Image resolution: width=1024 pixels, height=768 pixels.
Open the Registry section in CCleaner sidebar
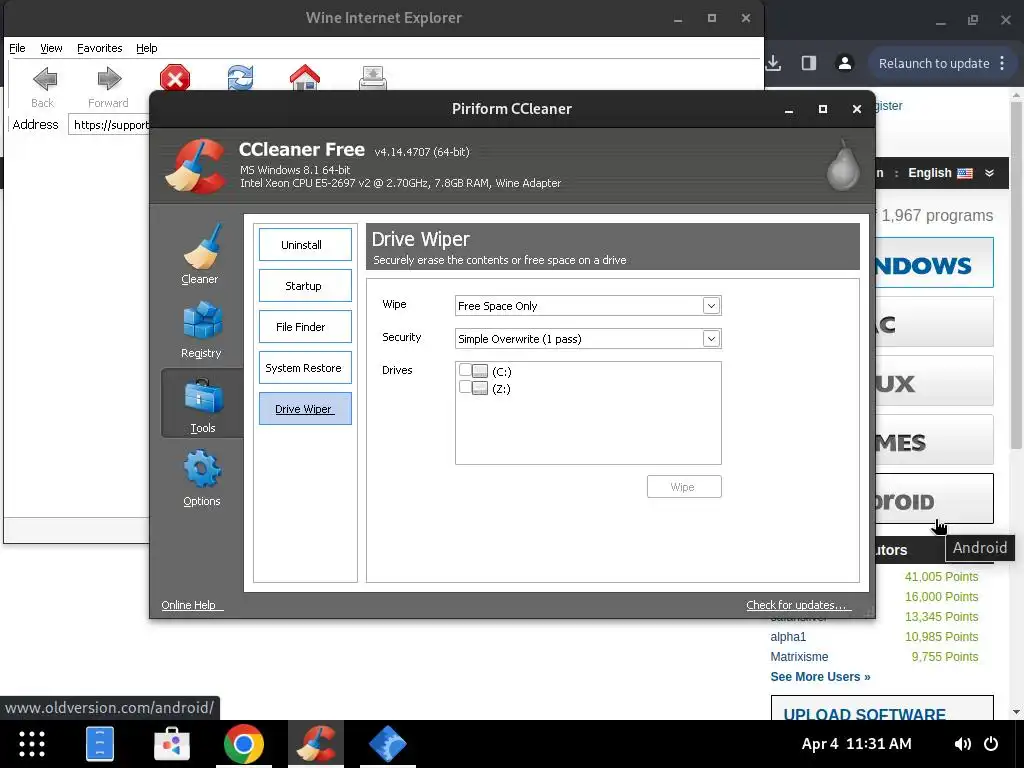pyautogui.click(x=201, y=330)
